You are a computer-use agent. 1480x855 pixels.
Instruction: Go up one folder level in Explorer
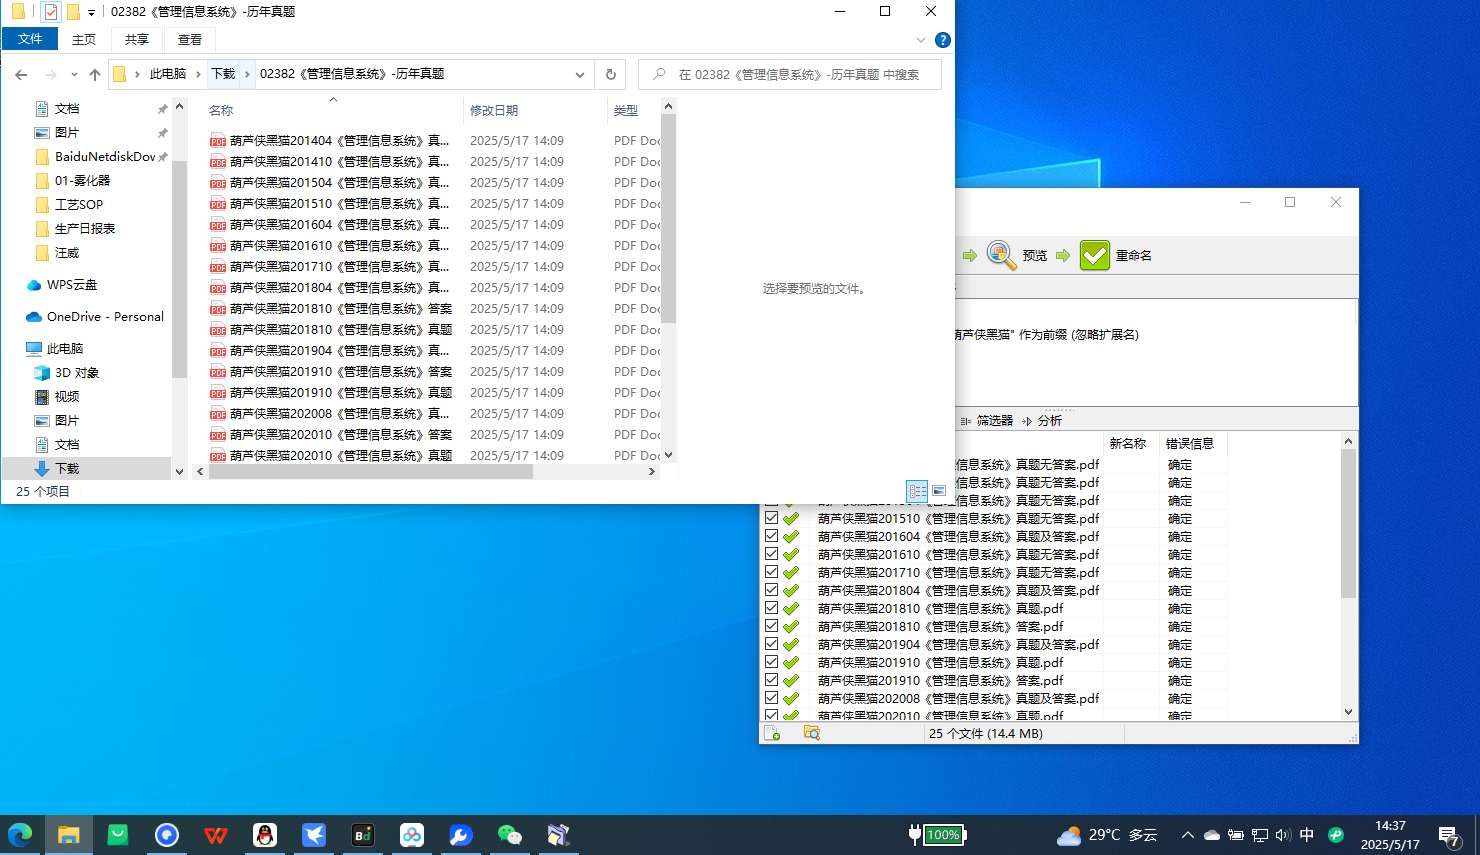pos(94,74)
